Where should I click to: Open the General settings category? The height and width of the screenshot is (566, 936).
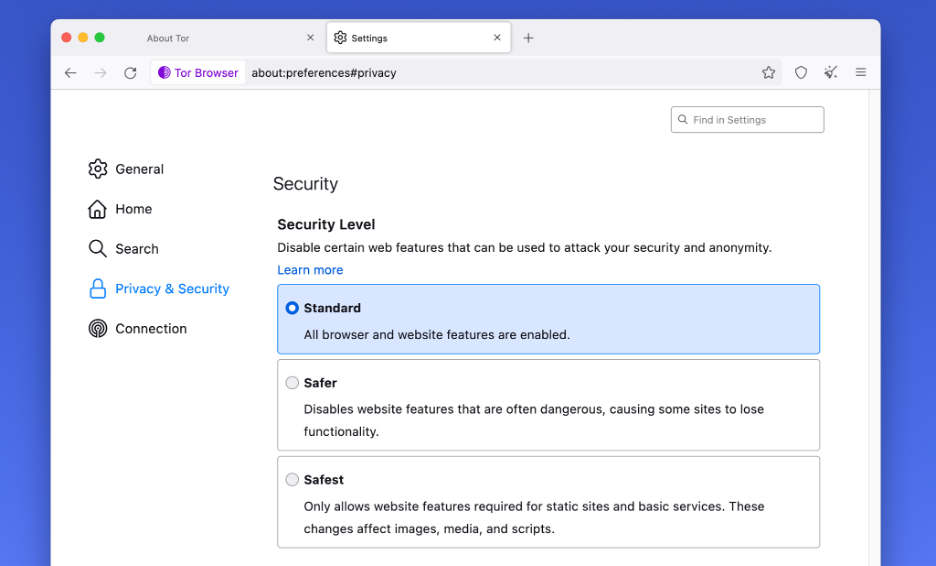(126, 169)
